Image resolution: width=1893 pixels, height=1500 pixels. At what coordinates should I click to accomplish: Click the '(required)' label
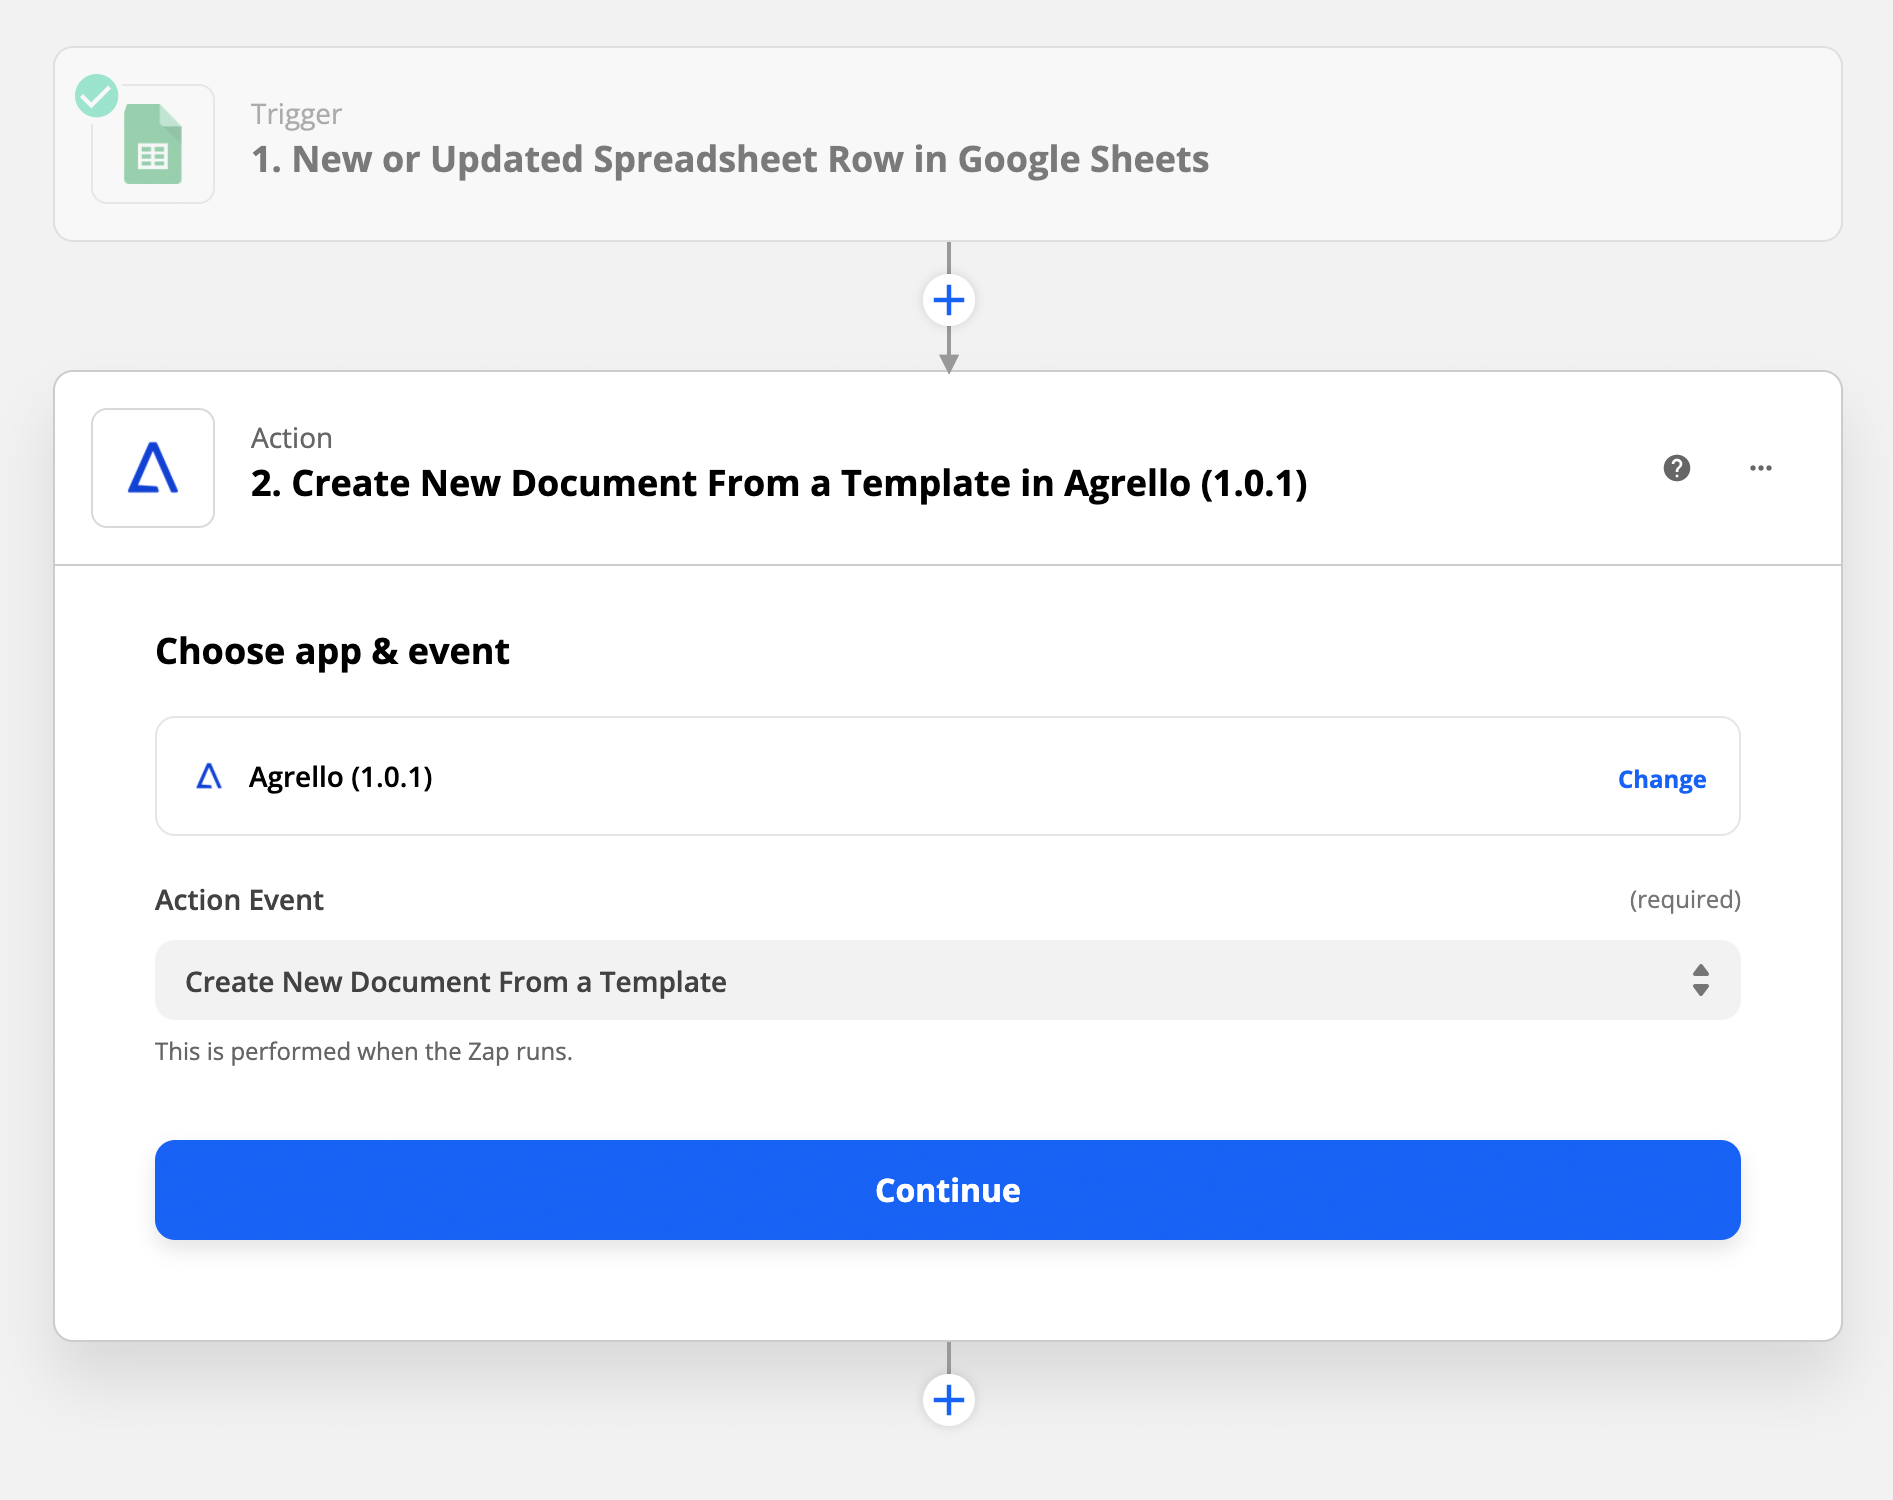[1685, 900]
